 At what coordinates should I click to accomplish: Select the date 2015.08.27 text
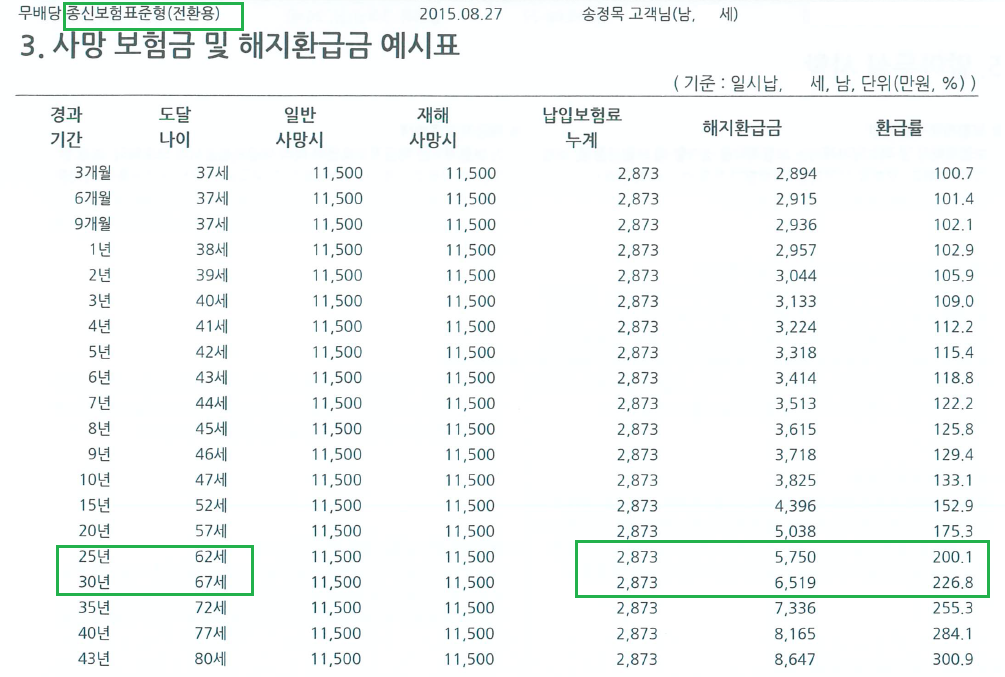coord(456,15)
